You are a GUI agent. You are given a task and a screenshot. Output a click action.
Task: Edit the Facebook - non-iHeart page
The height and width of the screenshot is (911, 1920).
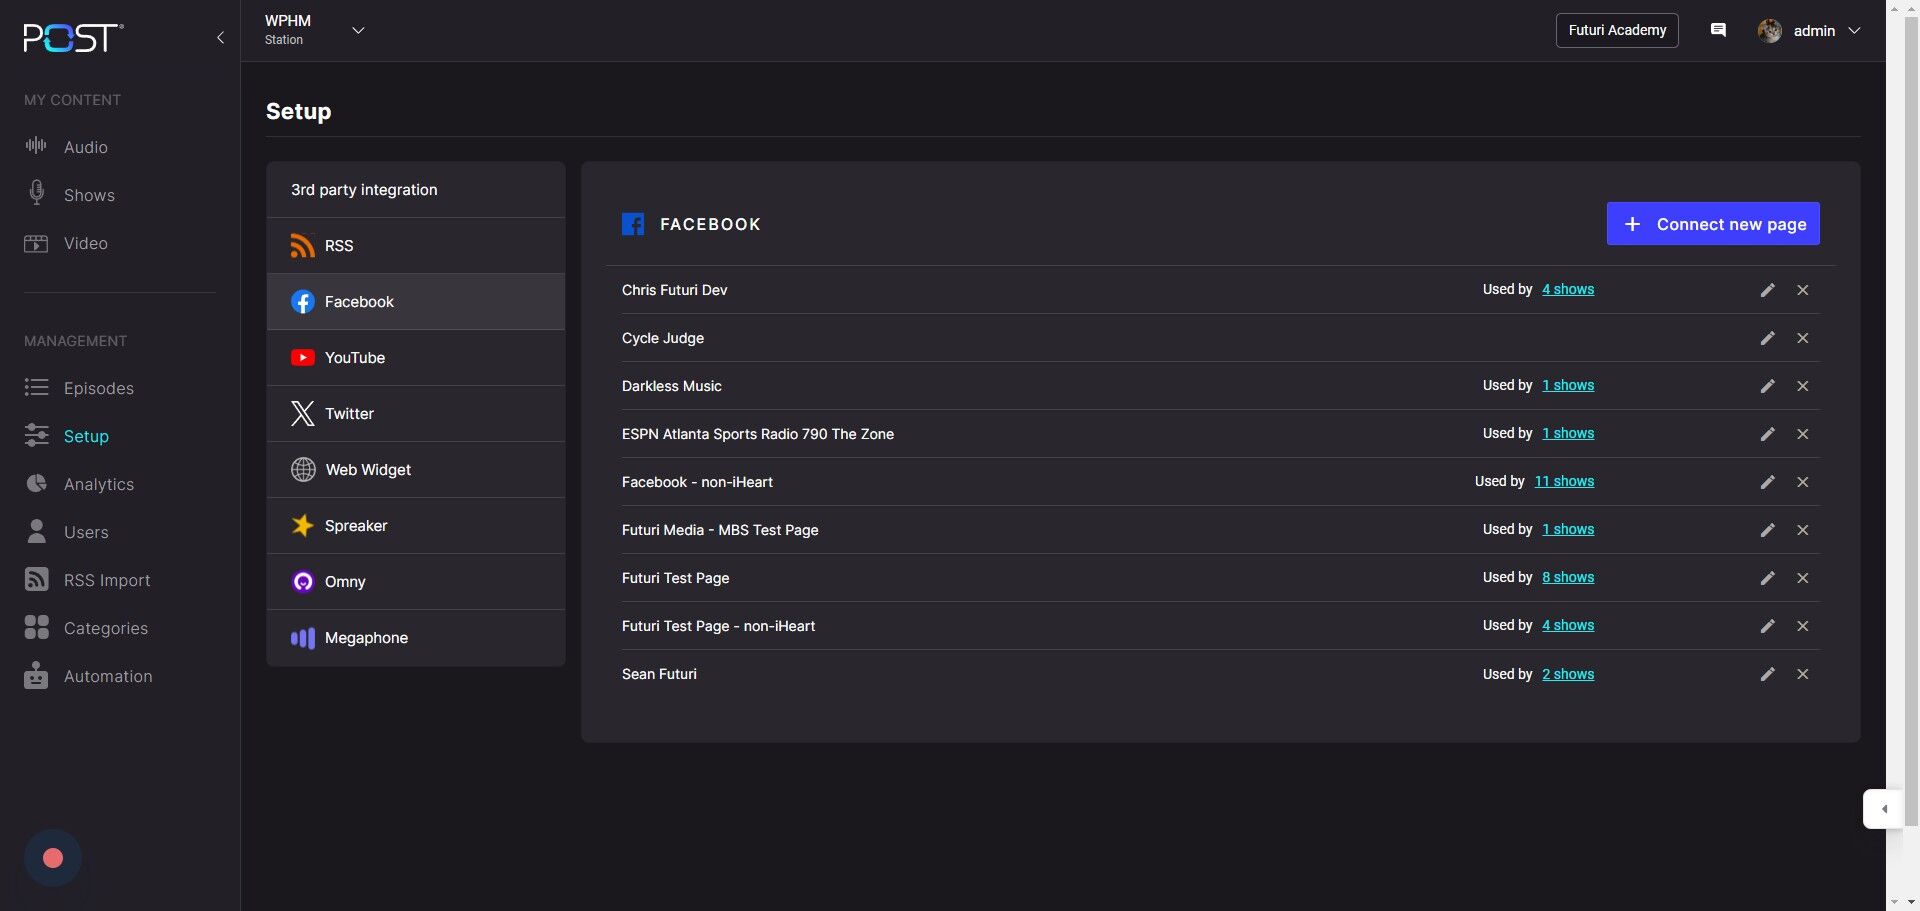click(1768, 482)
